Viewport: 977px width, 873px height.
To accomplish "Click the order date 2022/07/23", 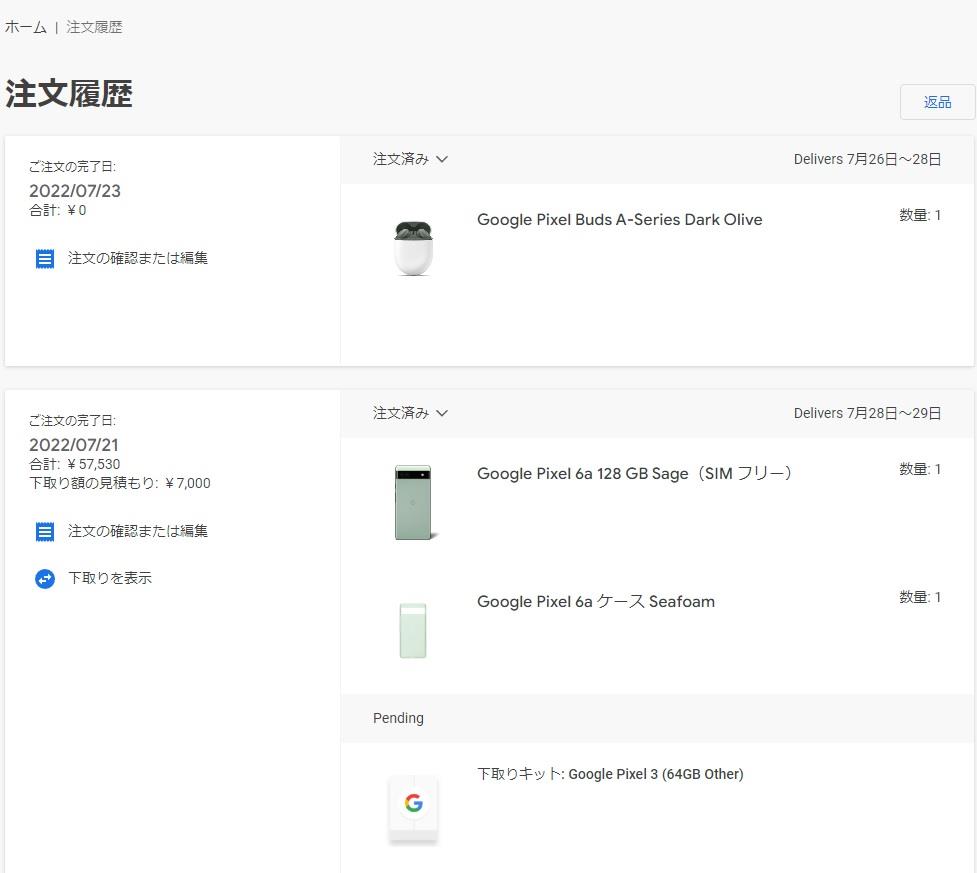I will coord(75,191).
